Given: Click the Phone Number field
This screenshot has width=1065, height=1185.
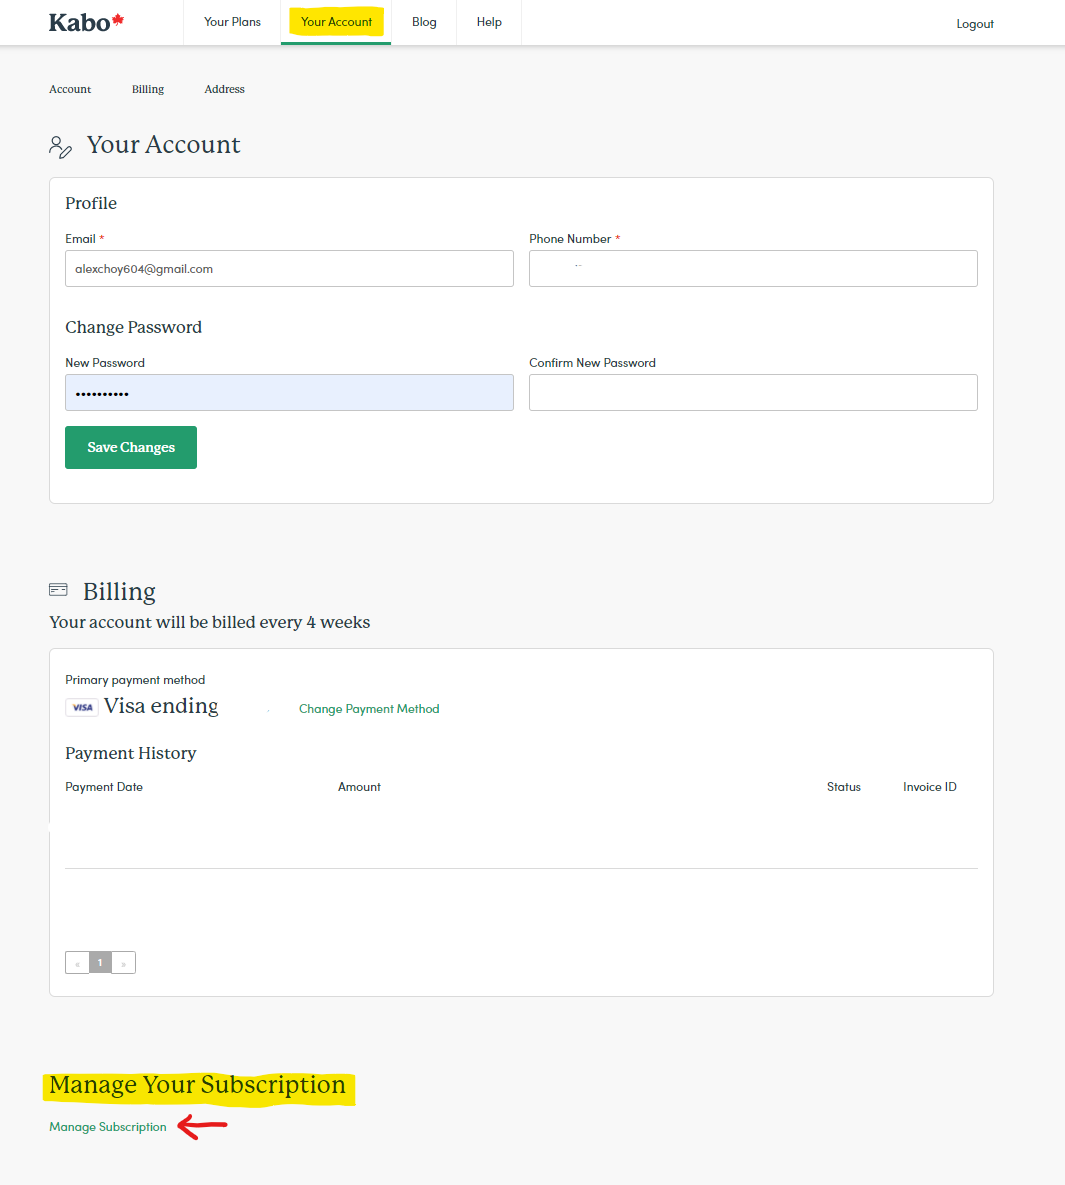Looking at the screenshot, I should pyautogui.click(x=753, y=269).
